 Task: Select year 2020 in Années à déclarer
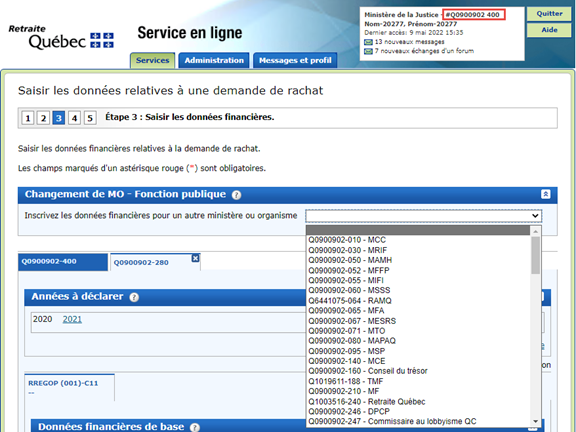coord(43,319)
